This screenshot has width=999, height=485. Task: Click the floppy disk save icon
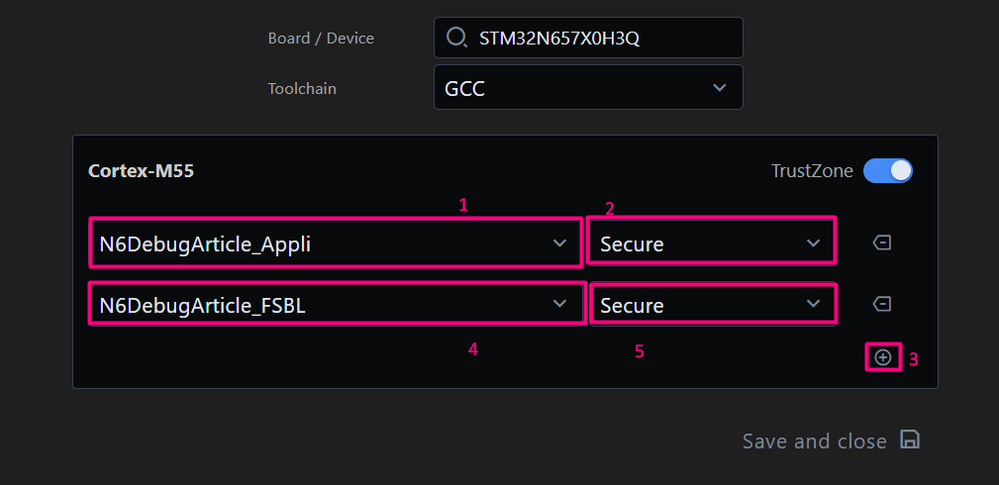[909, 440]
